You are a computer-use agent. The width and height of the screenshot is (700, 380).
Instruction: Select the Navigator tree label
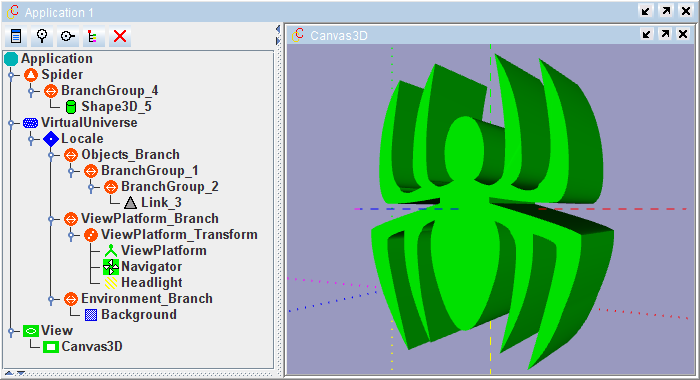152,267
